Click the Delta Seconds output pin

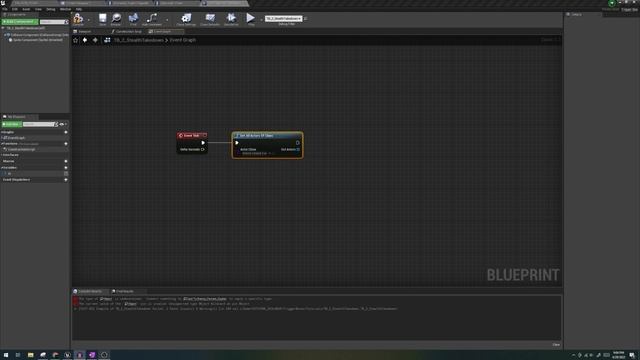(203, 149)
